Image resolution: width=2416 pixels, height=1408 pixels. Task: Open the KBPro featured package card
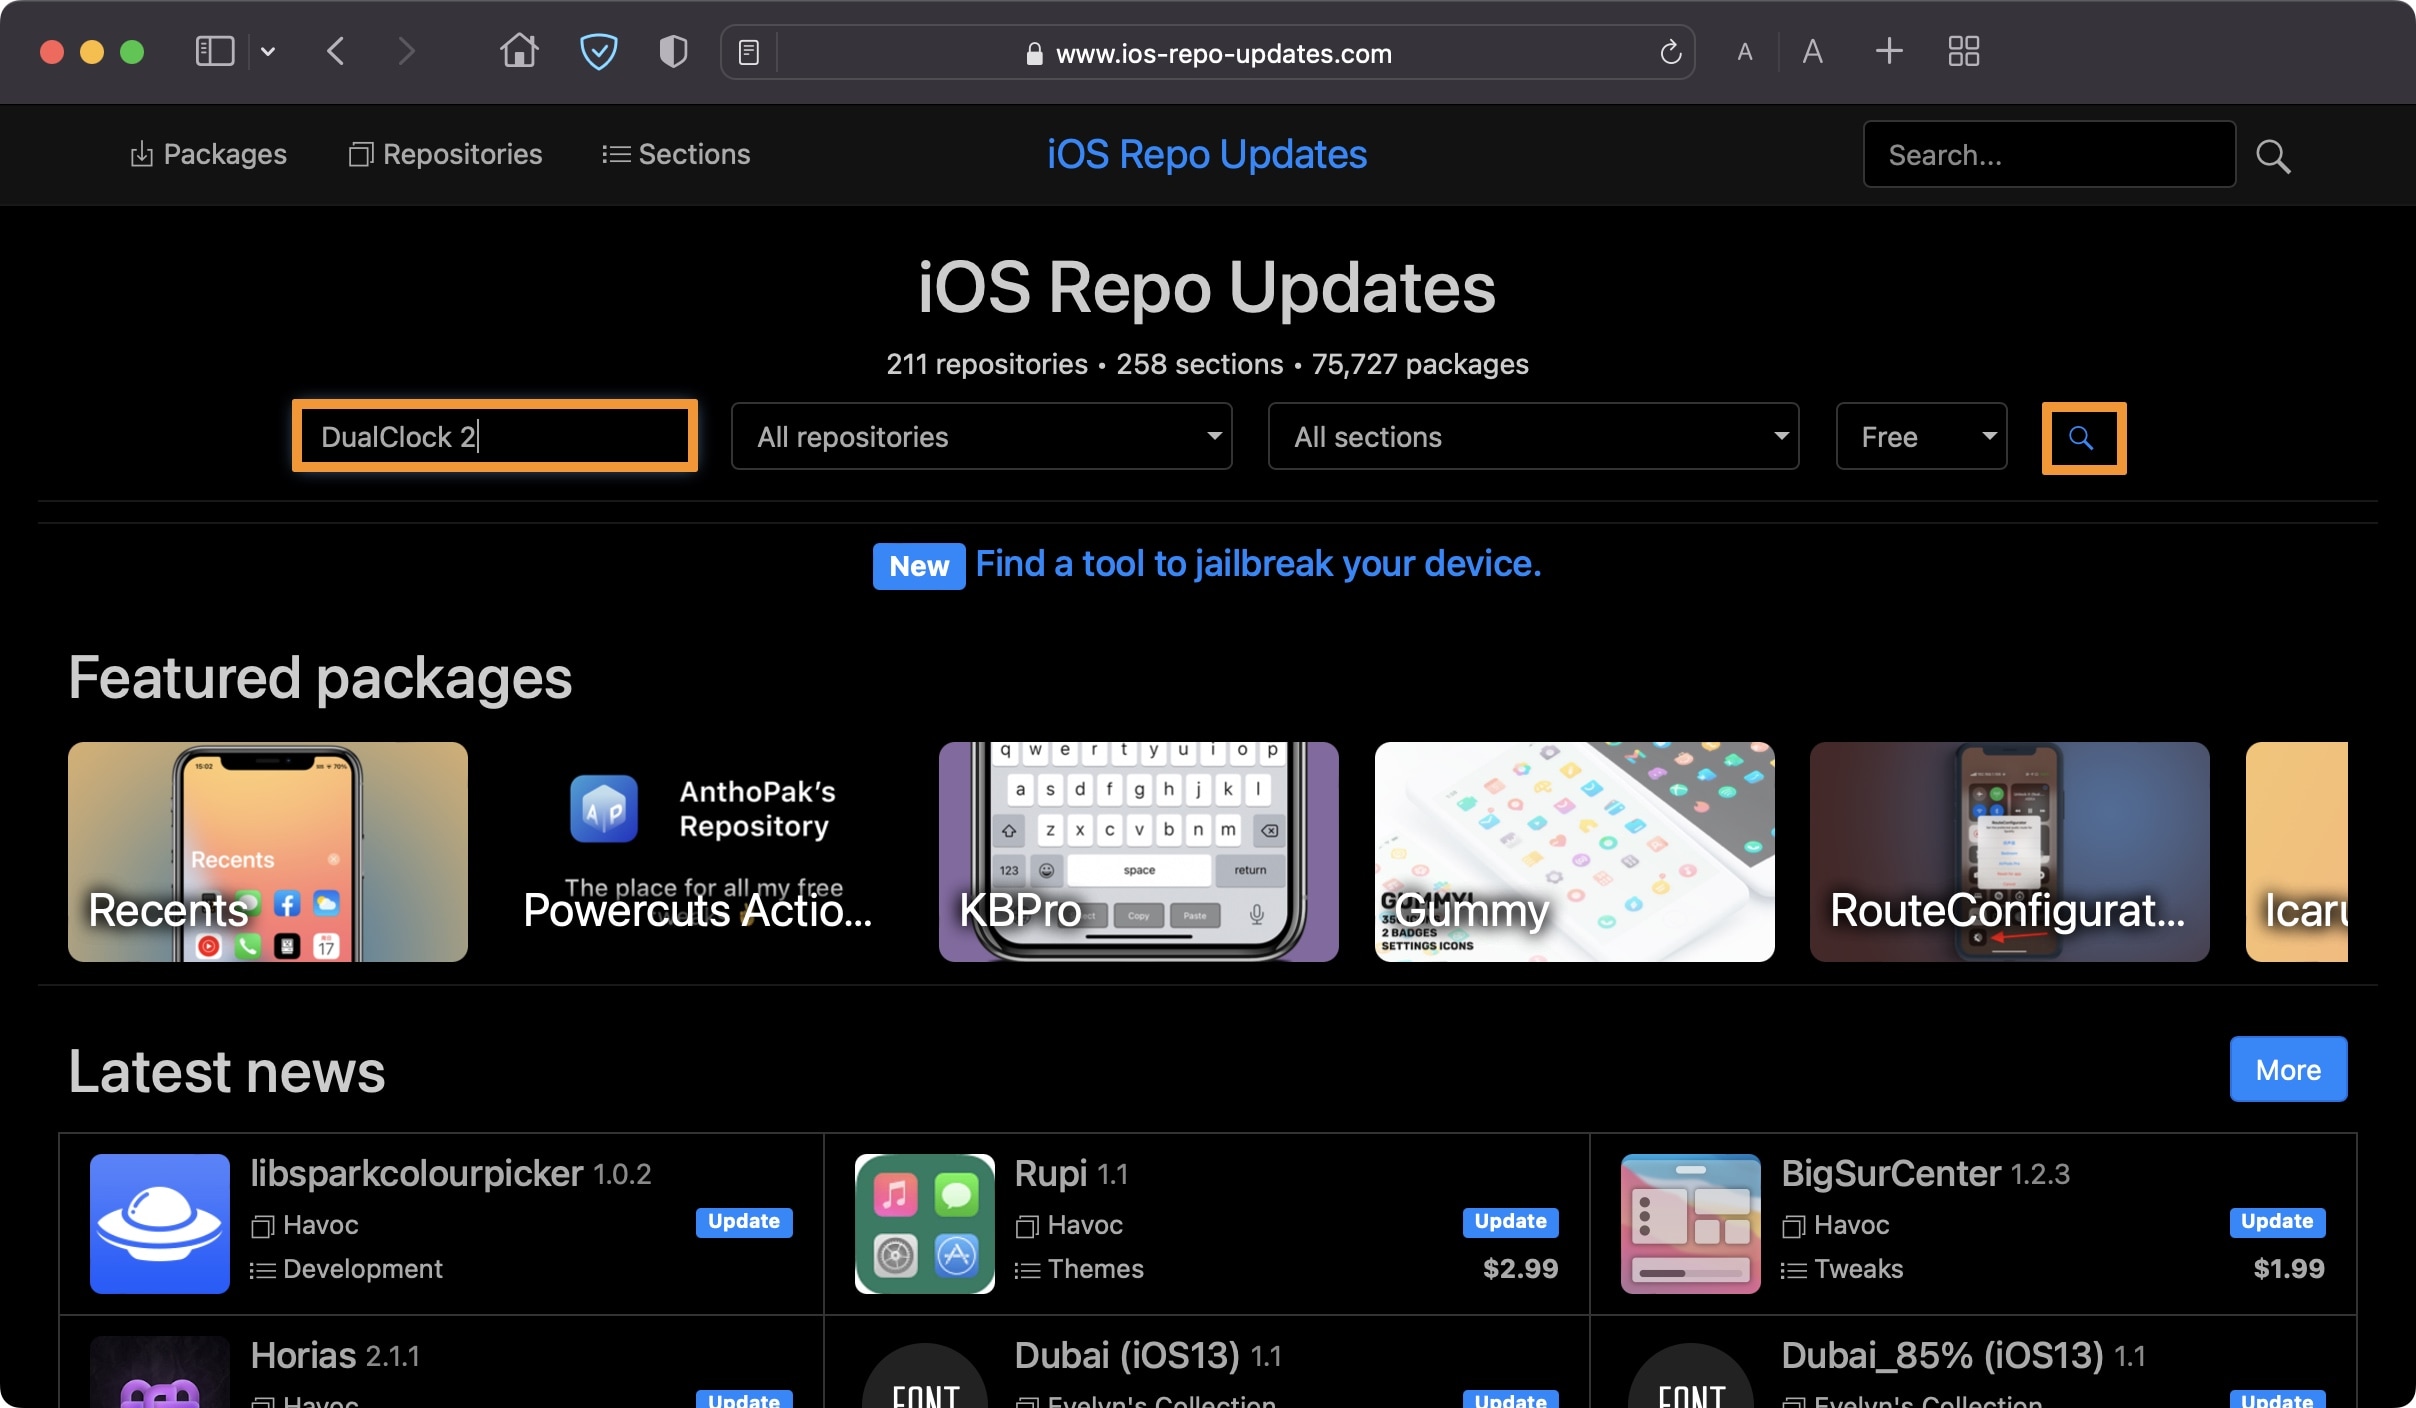(x=1138, y=852)
